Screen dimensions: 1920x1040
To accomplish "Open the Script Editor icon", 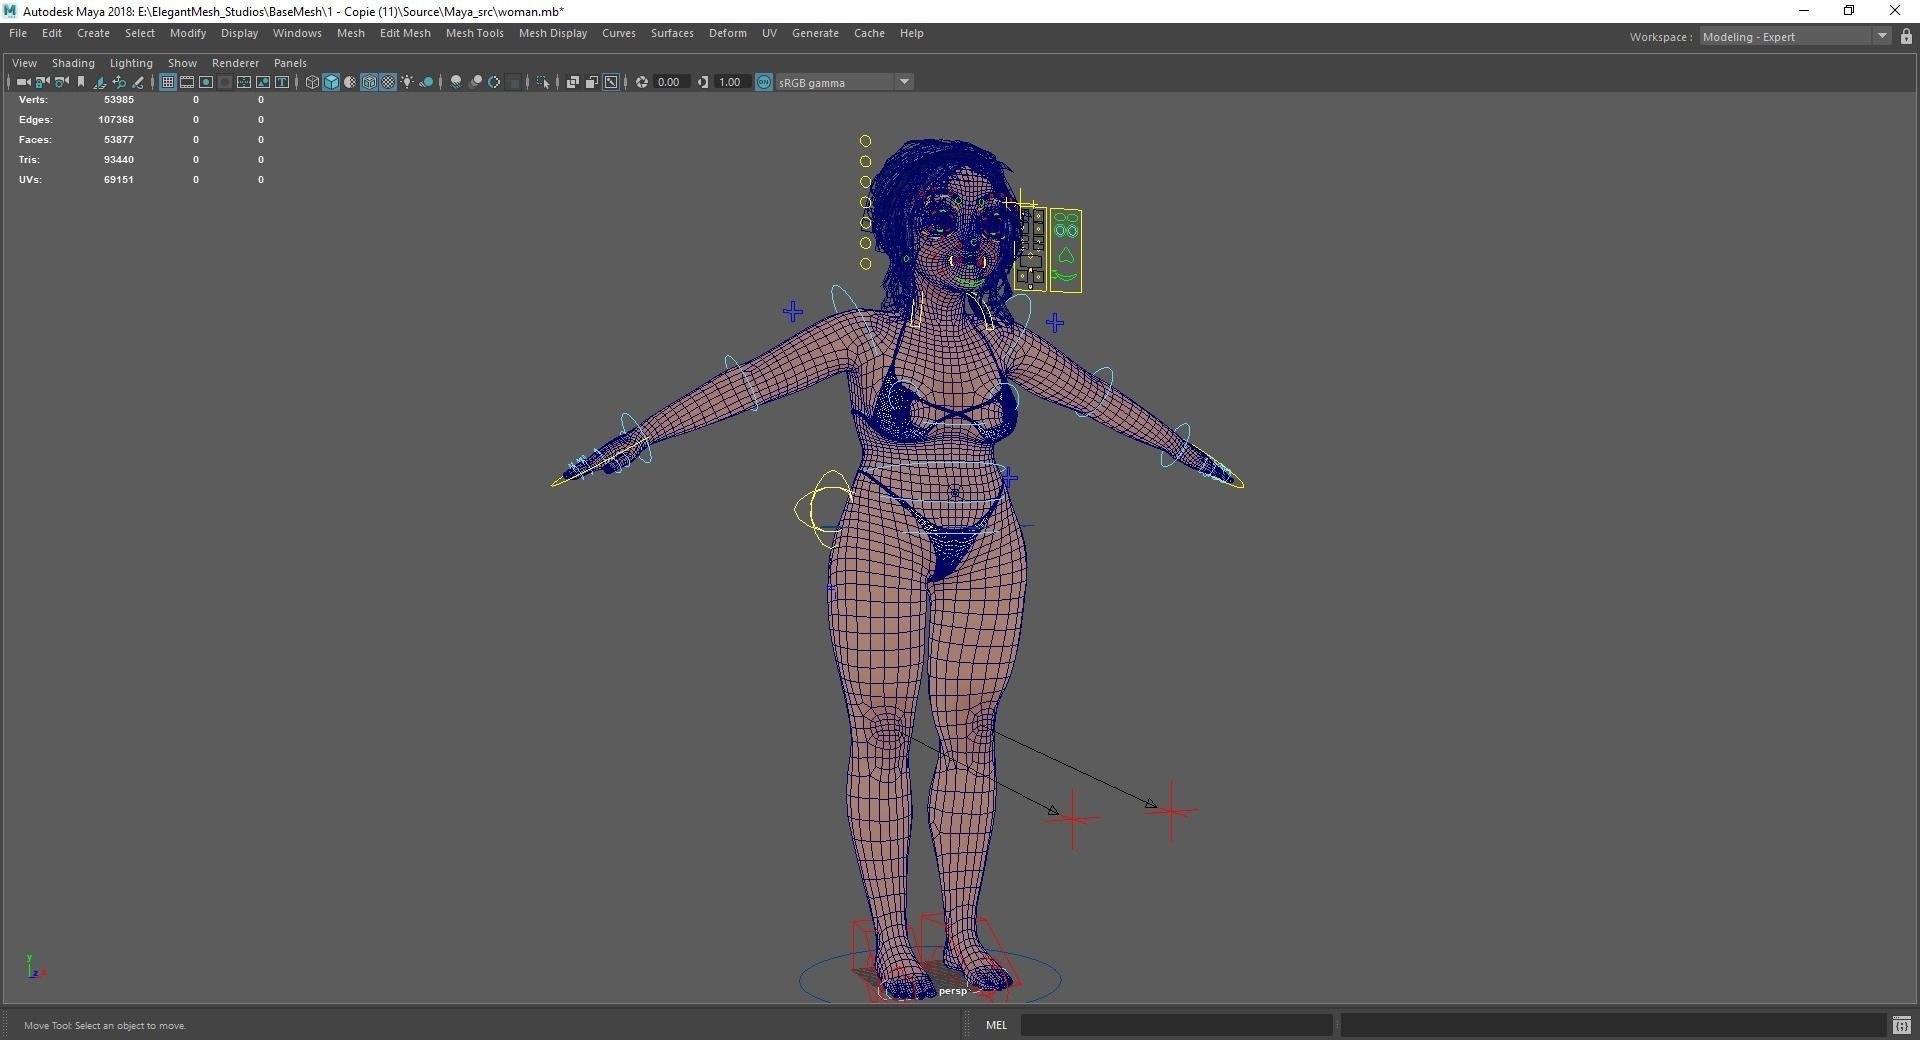I will 1902,1025.
